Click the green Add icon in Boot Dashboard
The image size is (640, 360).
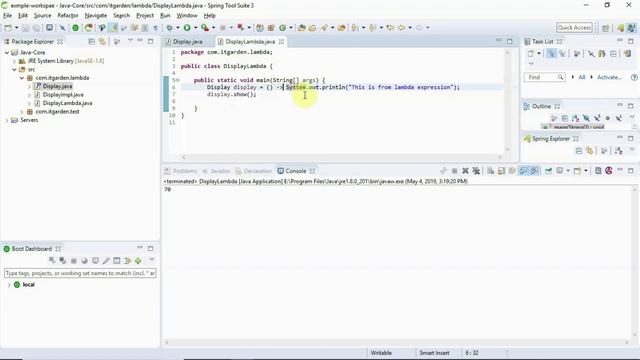coord(138,260)
